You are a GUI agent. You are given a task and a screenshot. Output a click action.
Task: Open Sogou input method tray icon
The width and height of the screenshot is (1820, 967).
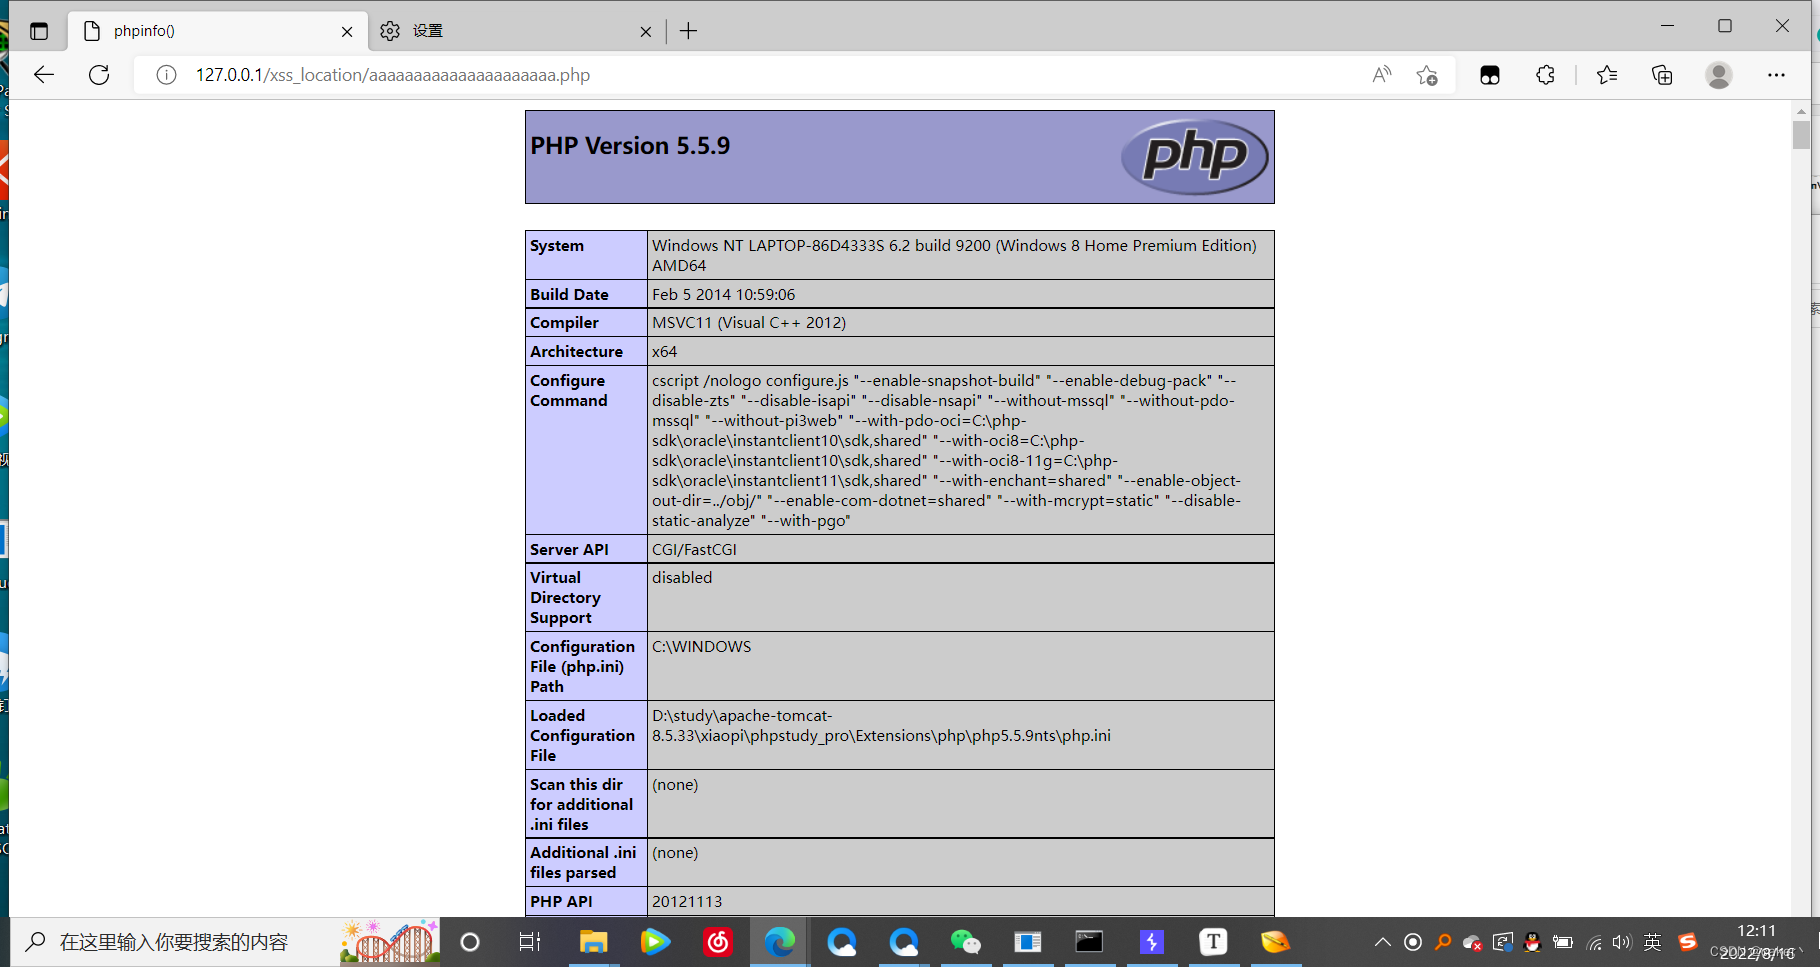[1688, 942]
